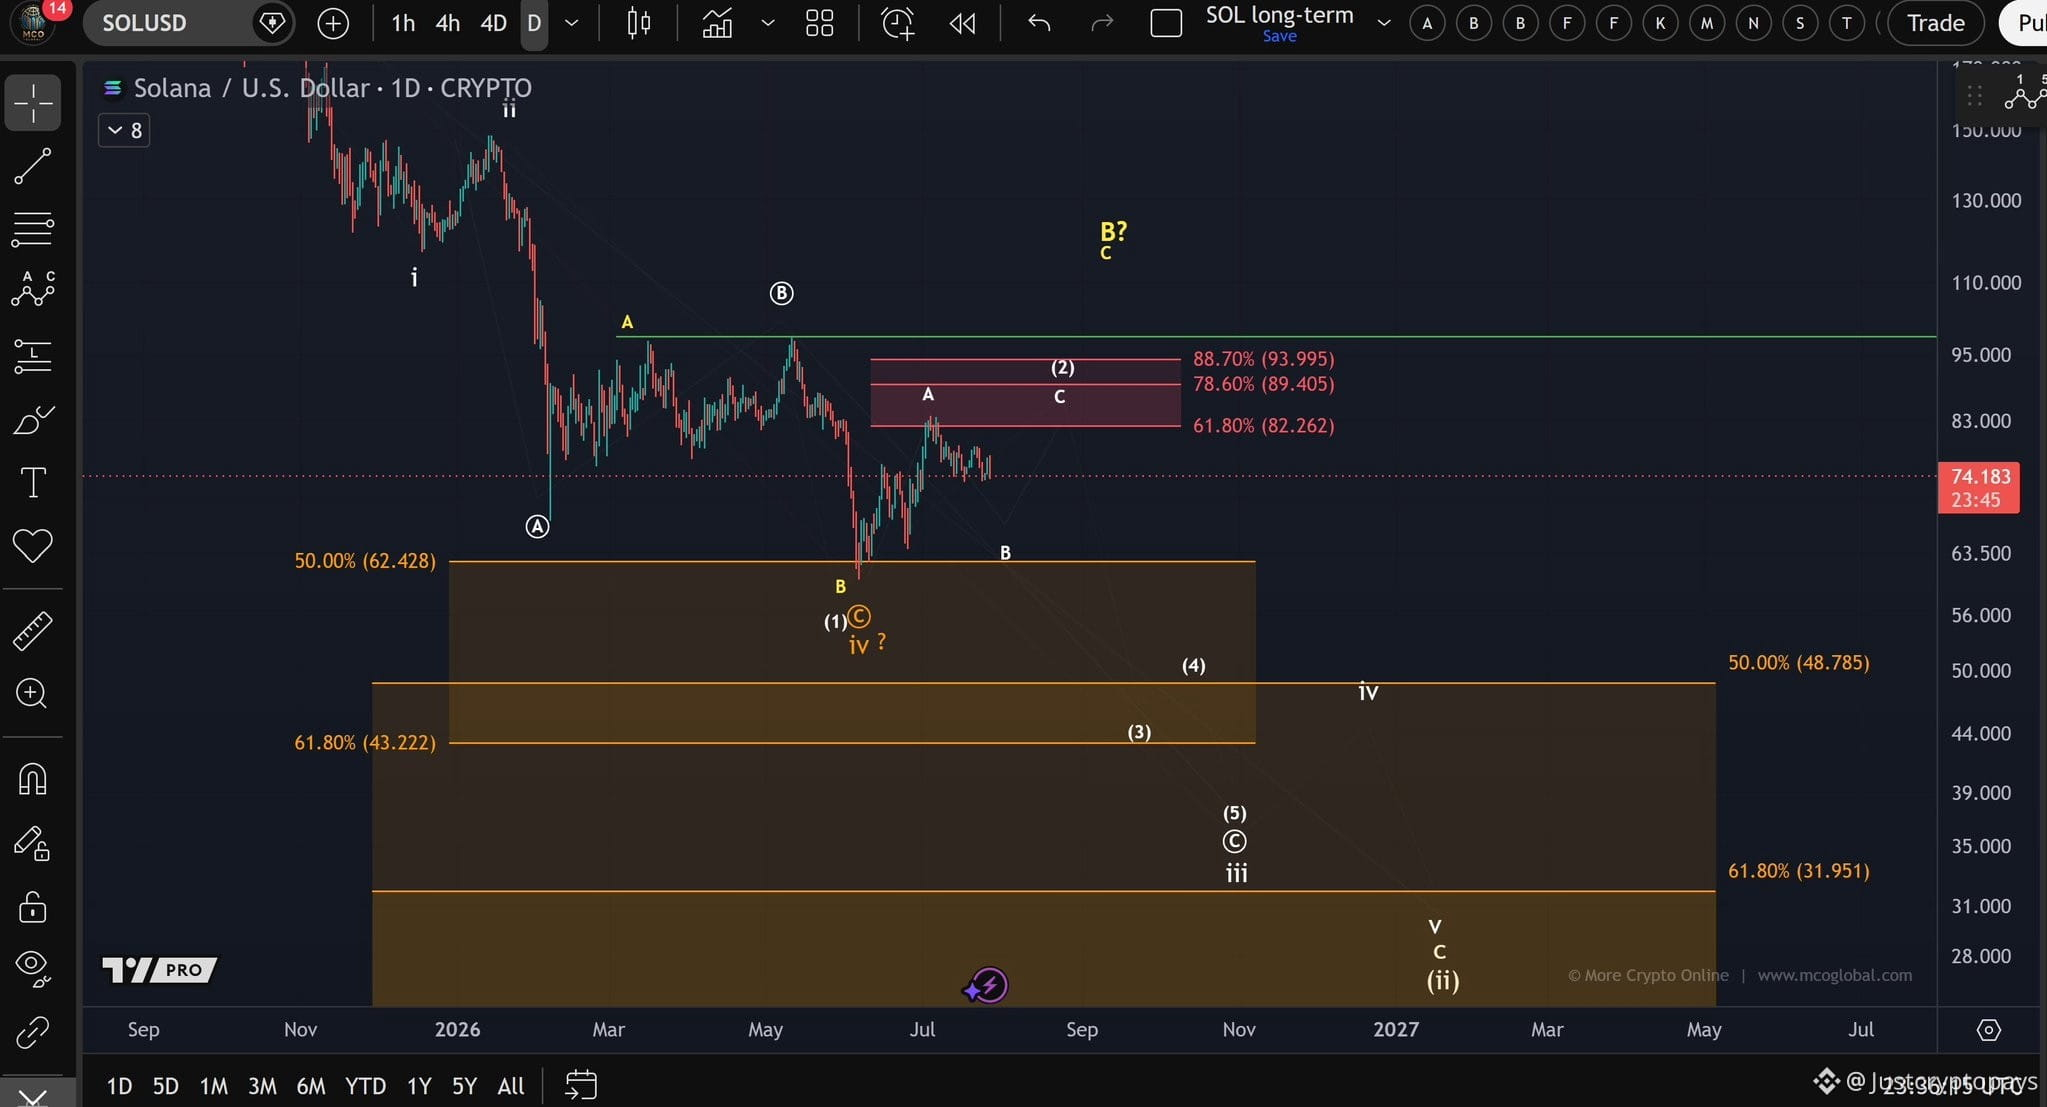2047x1107 pixels.
Task: Open the candlestick chart type menu
Action: [x=638, y=23]
